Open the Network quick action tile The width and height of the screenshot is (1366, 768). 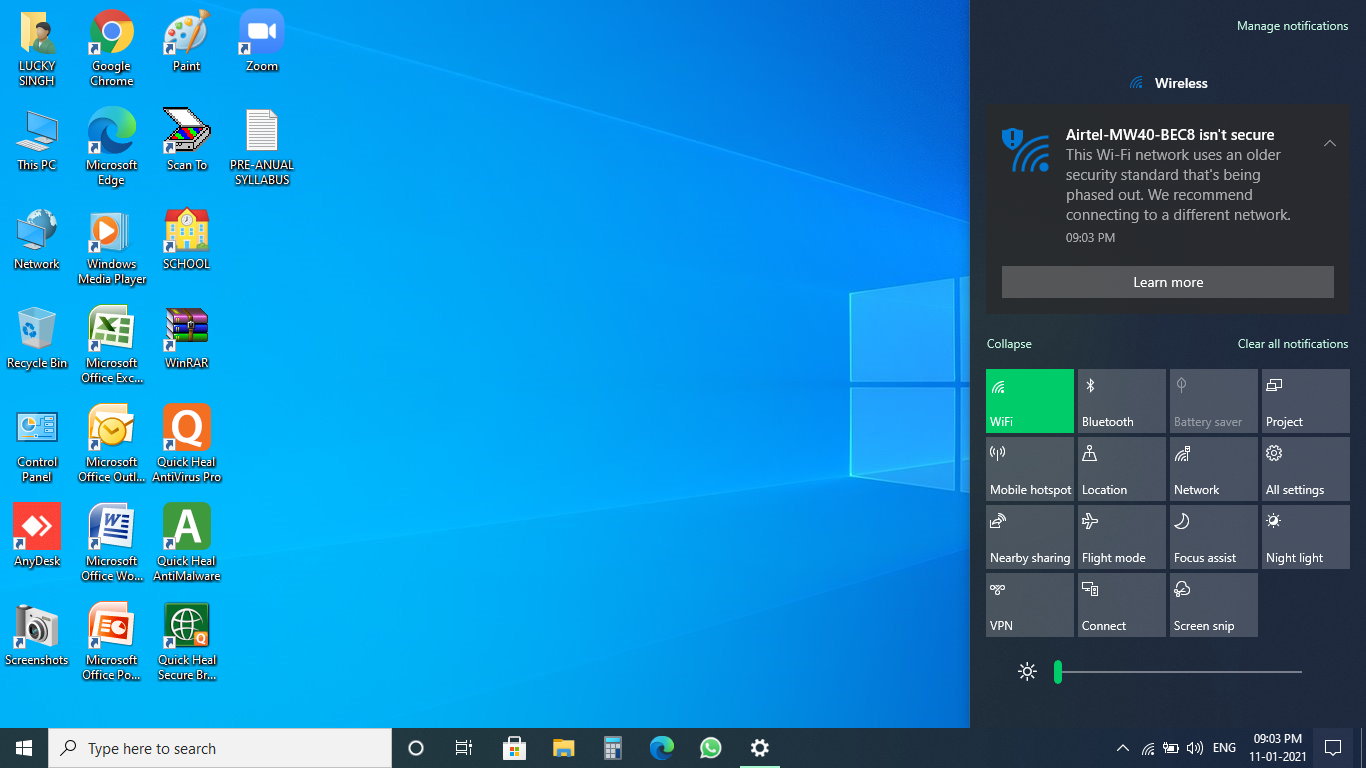pyautogui.click(x=1214, y=469)
